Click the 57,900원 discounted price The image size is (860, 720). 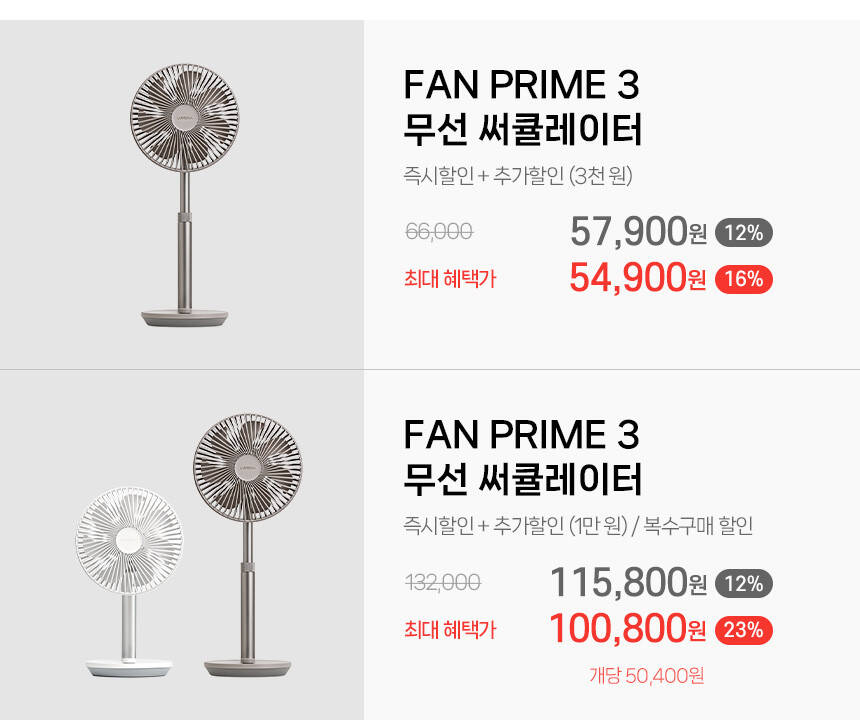click(638, 233)
